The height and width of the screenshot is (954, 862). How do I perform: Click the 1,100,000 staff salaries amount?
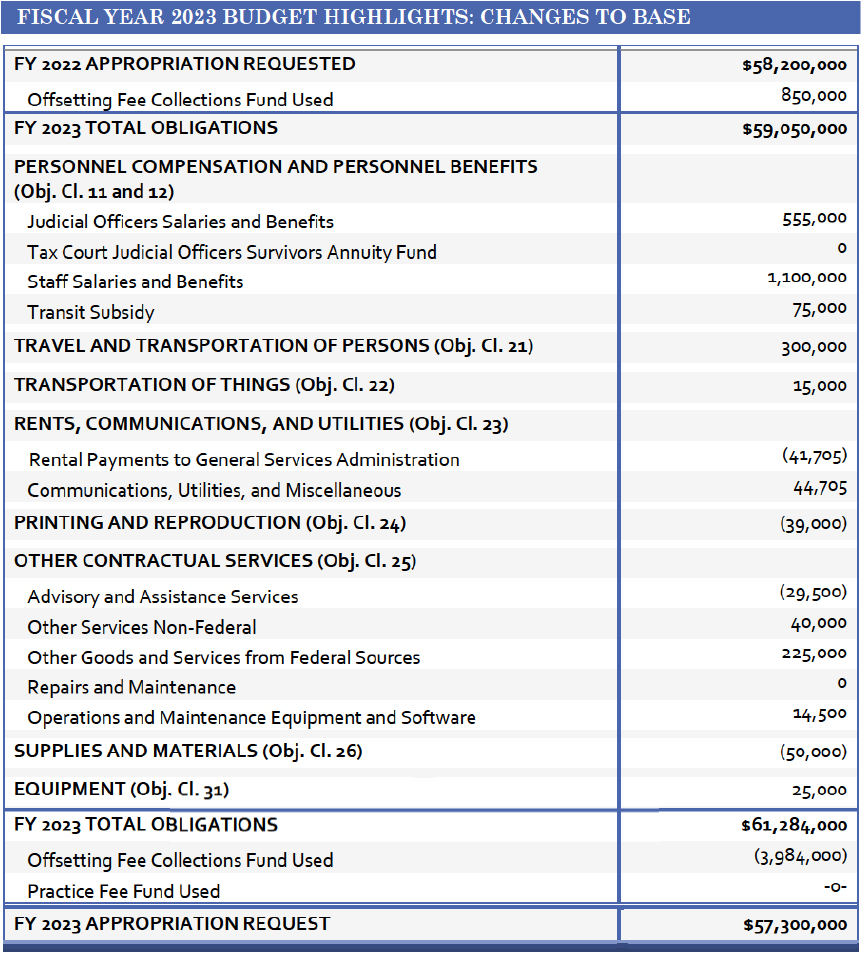click(800, 279)
